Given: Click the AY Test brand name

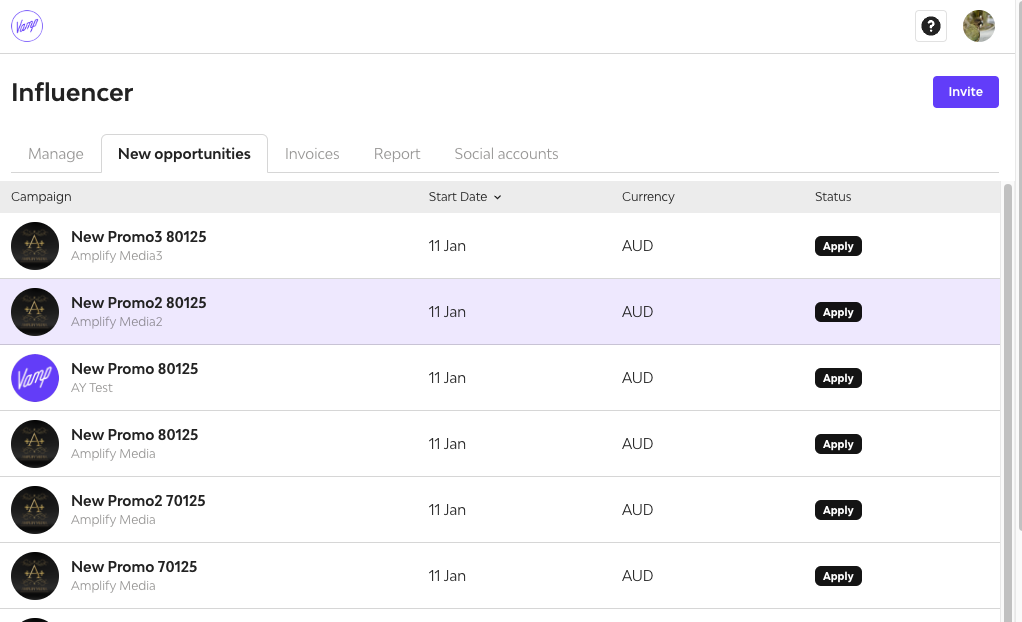Looking at the screenshot, I should pos(92,388).
